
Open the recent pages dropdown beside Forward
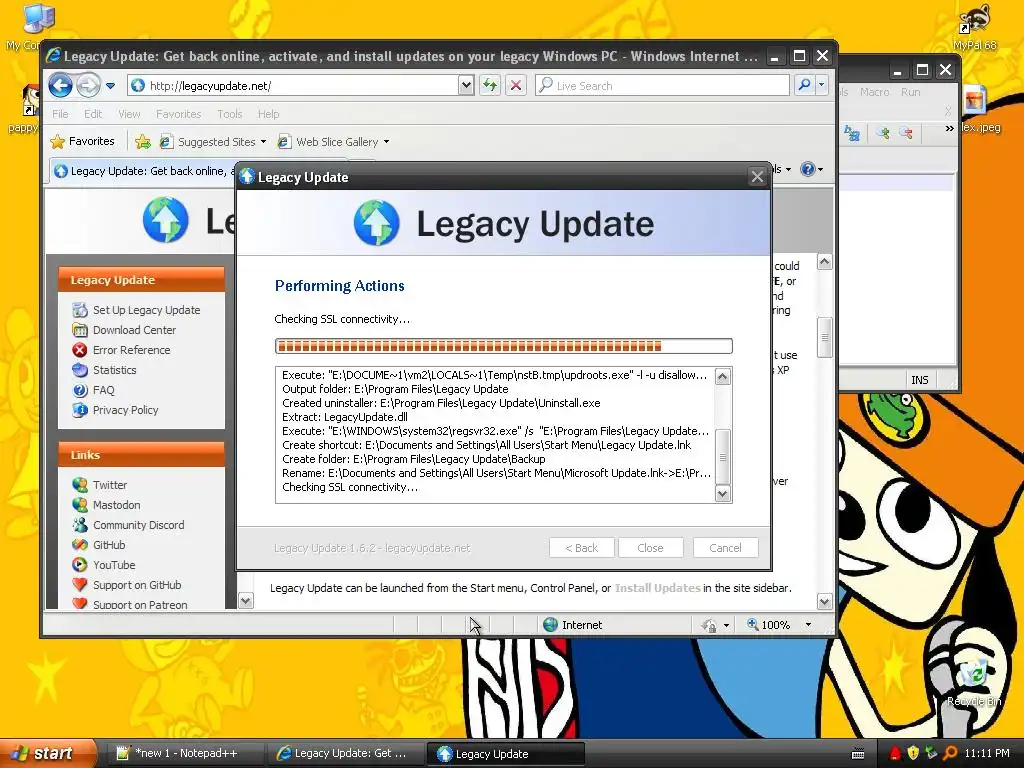[110, 86]
